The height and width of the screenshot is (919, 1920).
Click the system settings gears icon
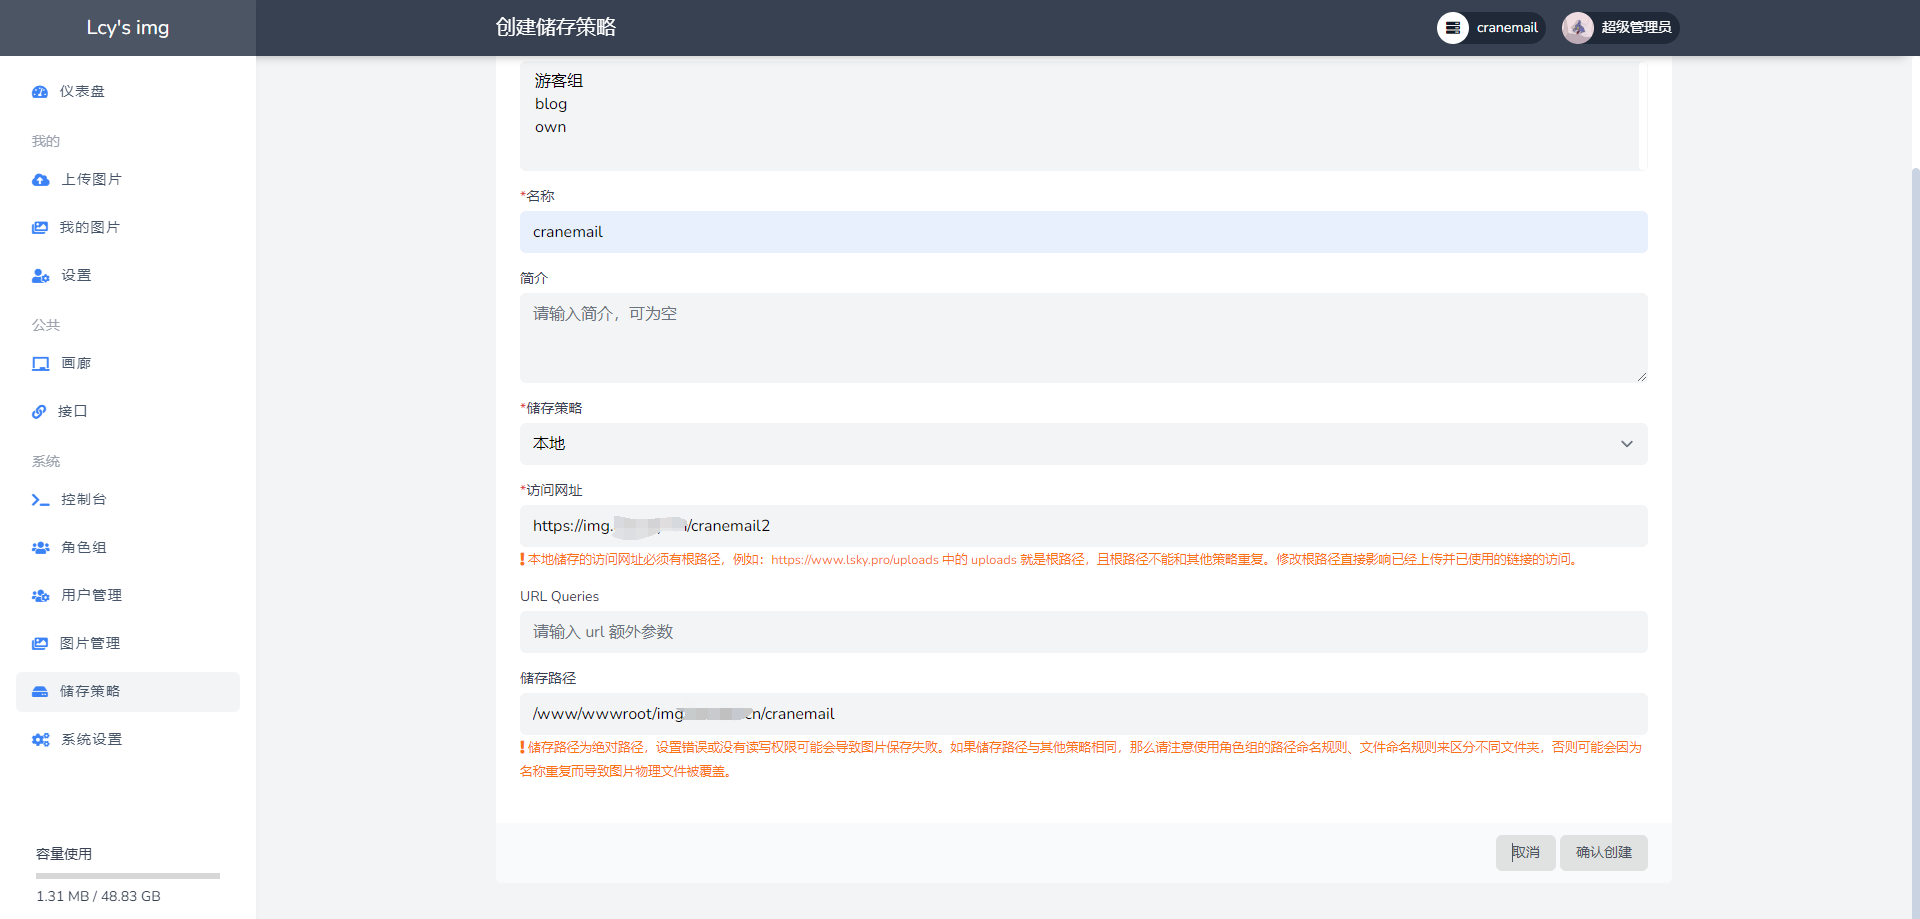point(40,740)
